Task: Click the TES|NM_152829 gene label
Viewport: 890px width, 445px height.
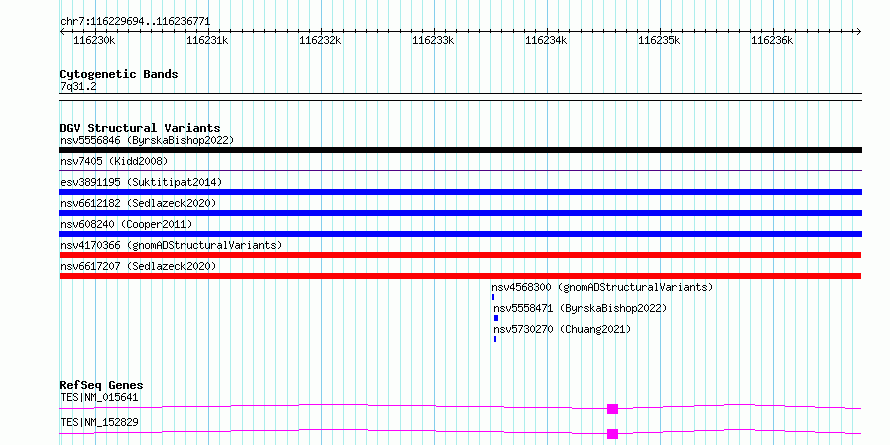Action: 99,422
